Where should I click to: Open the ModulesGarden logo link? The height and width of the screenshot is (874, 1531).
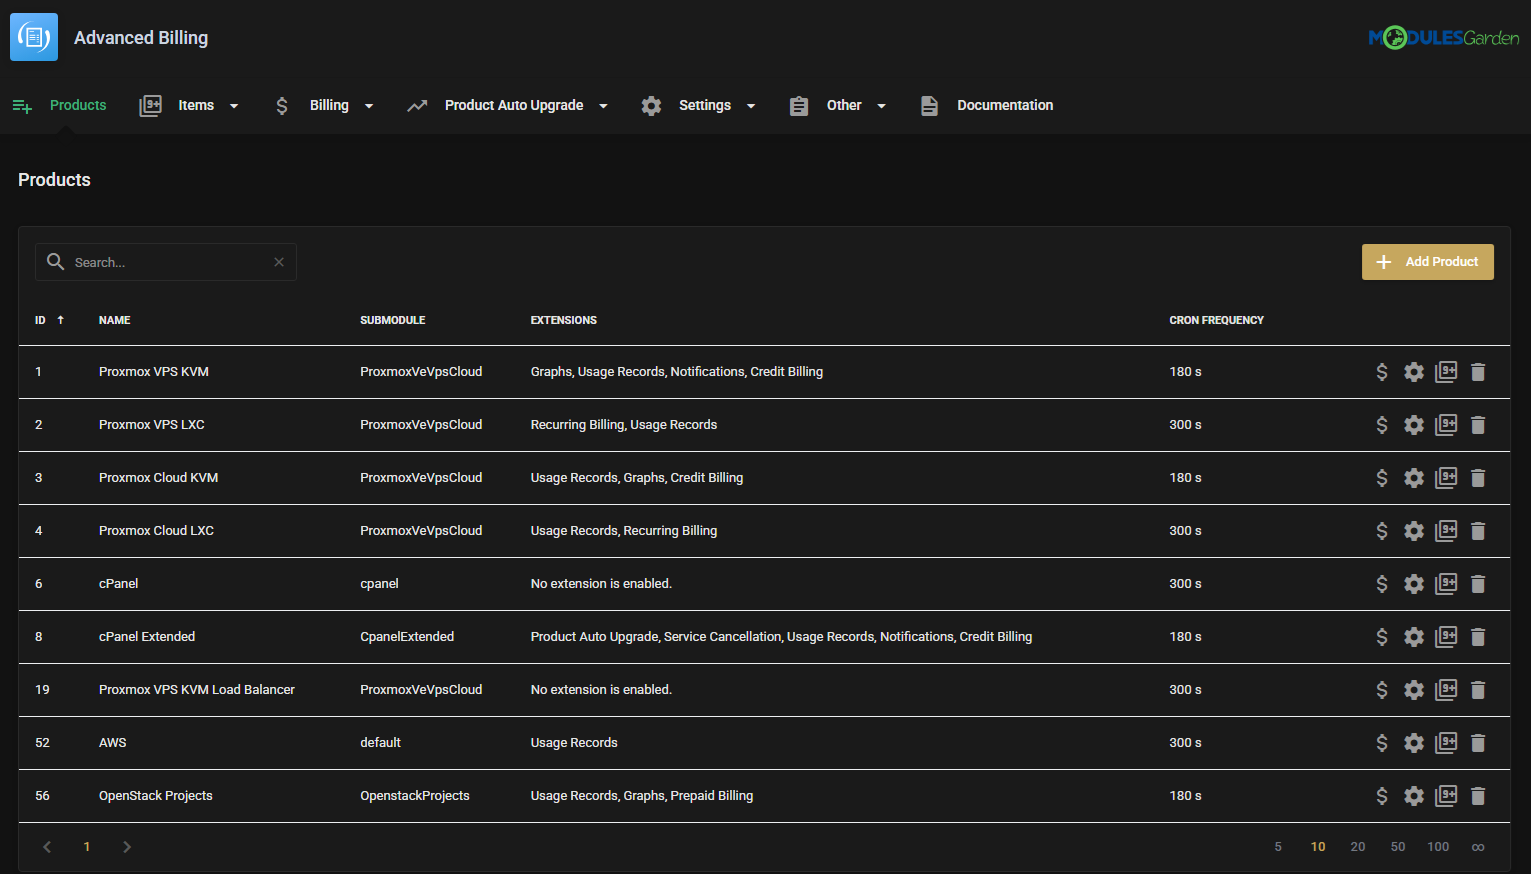click(1444, 38)
